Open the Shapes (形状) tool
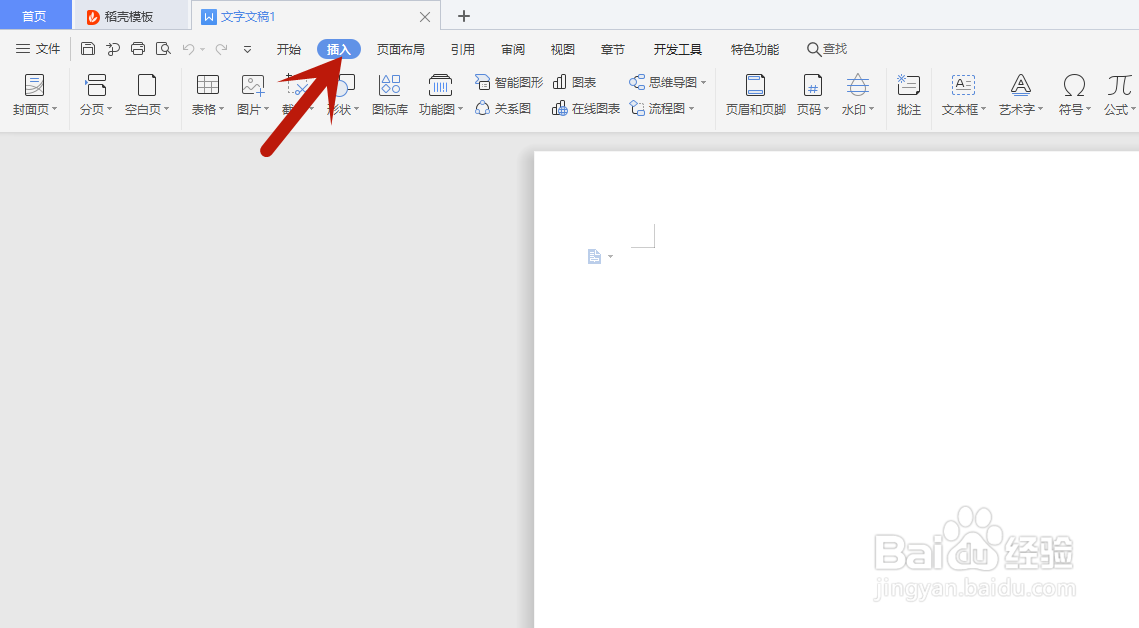 coord(340,95)
